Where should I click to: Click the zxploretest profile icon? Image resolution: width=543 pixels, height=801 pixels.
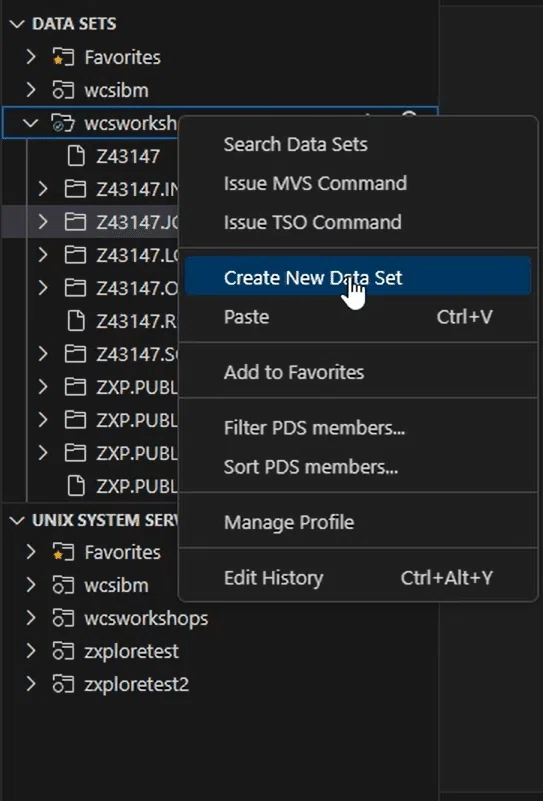click(x=63, y=651)
